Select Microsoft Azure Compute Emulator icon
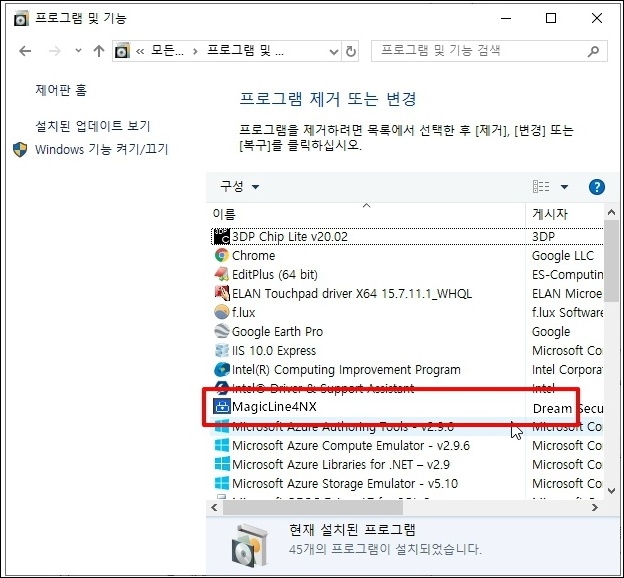 pos(222,445)
